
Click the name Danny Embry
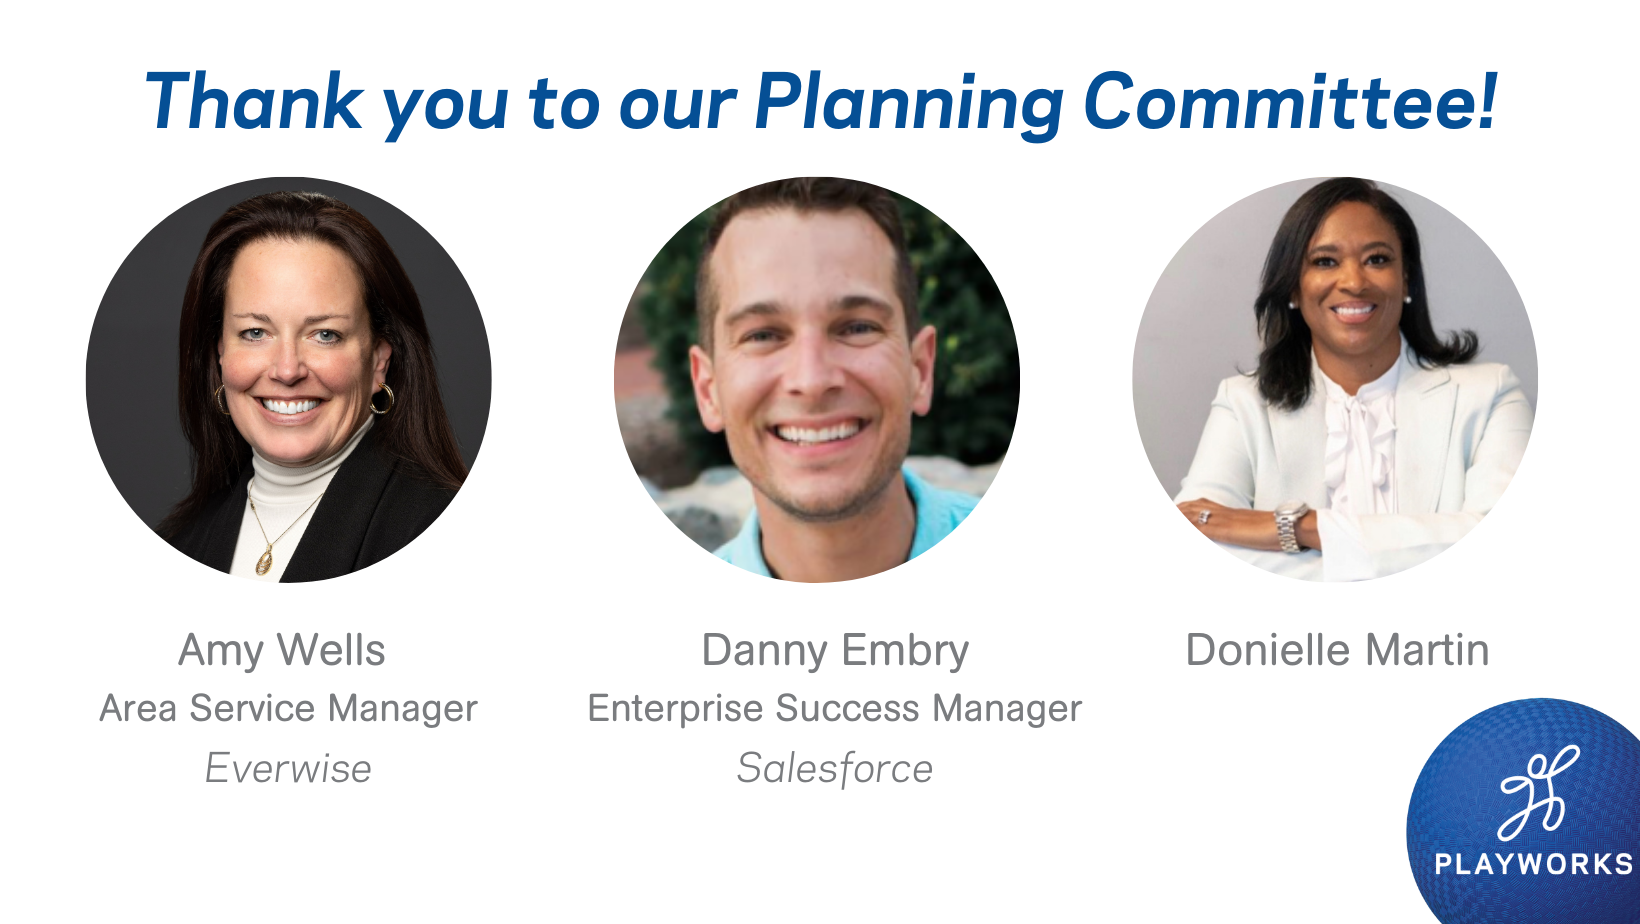pos(835,650)
